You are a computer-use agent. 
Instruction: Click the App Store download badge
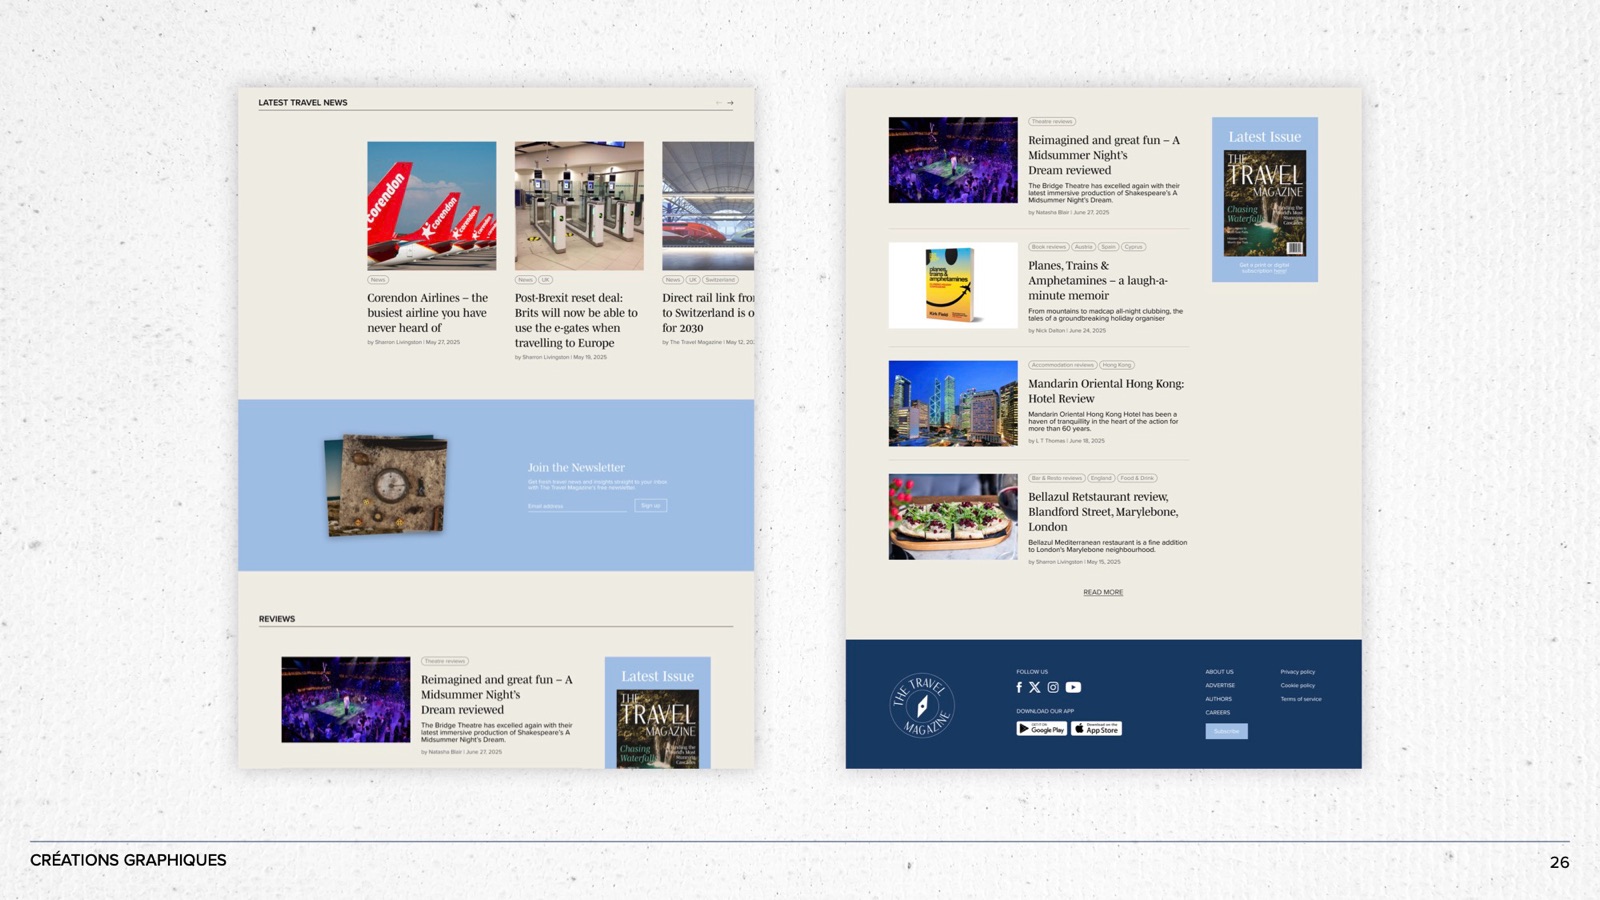point(1097,728)
